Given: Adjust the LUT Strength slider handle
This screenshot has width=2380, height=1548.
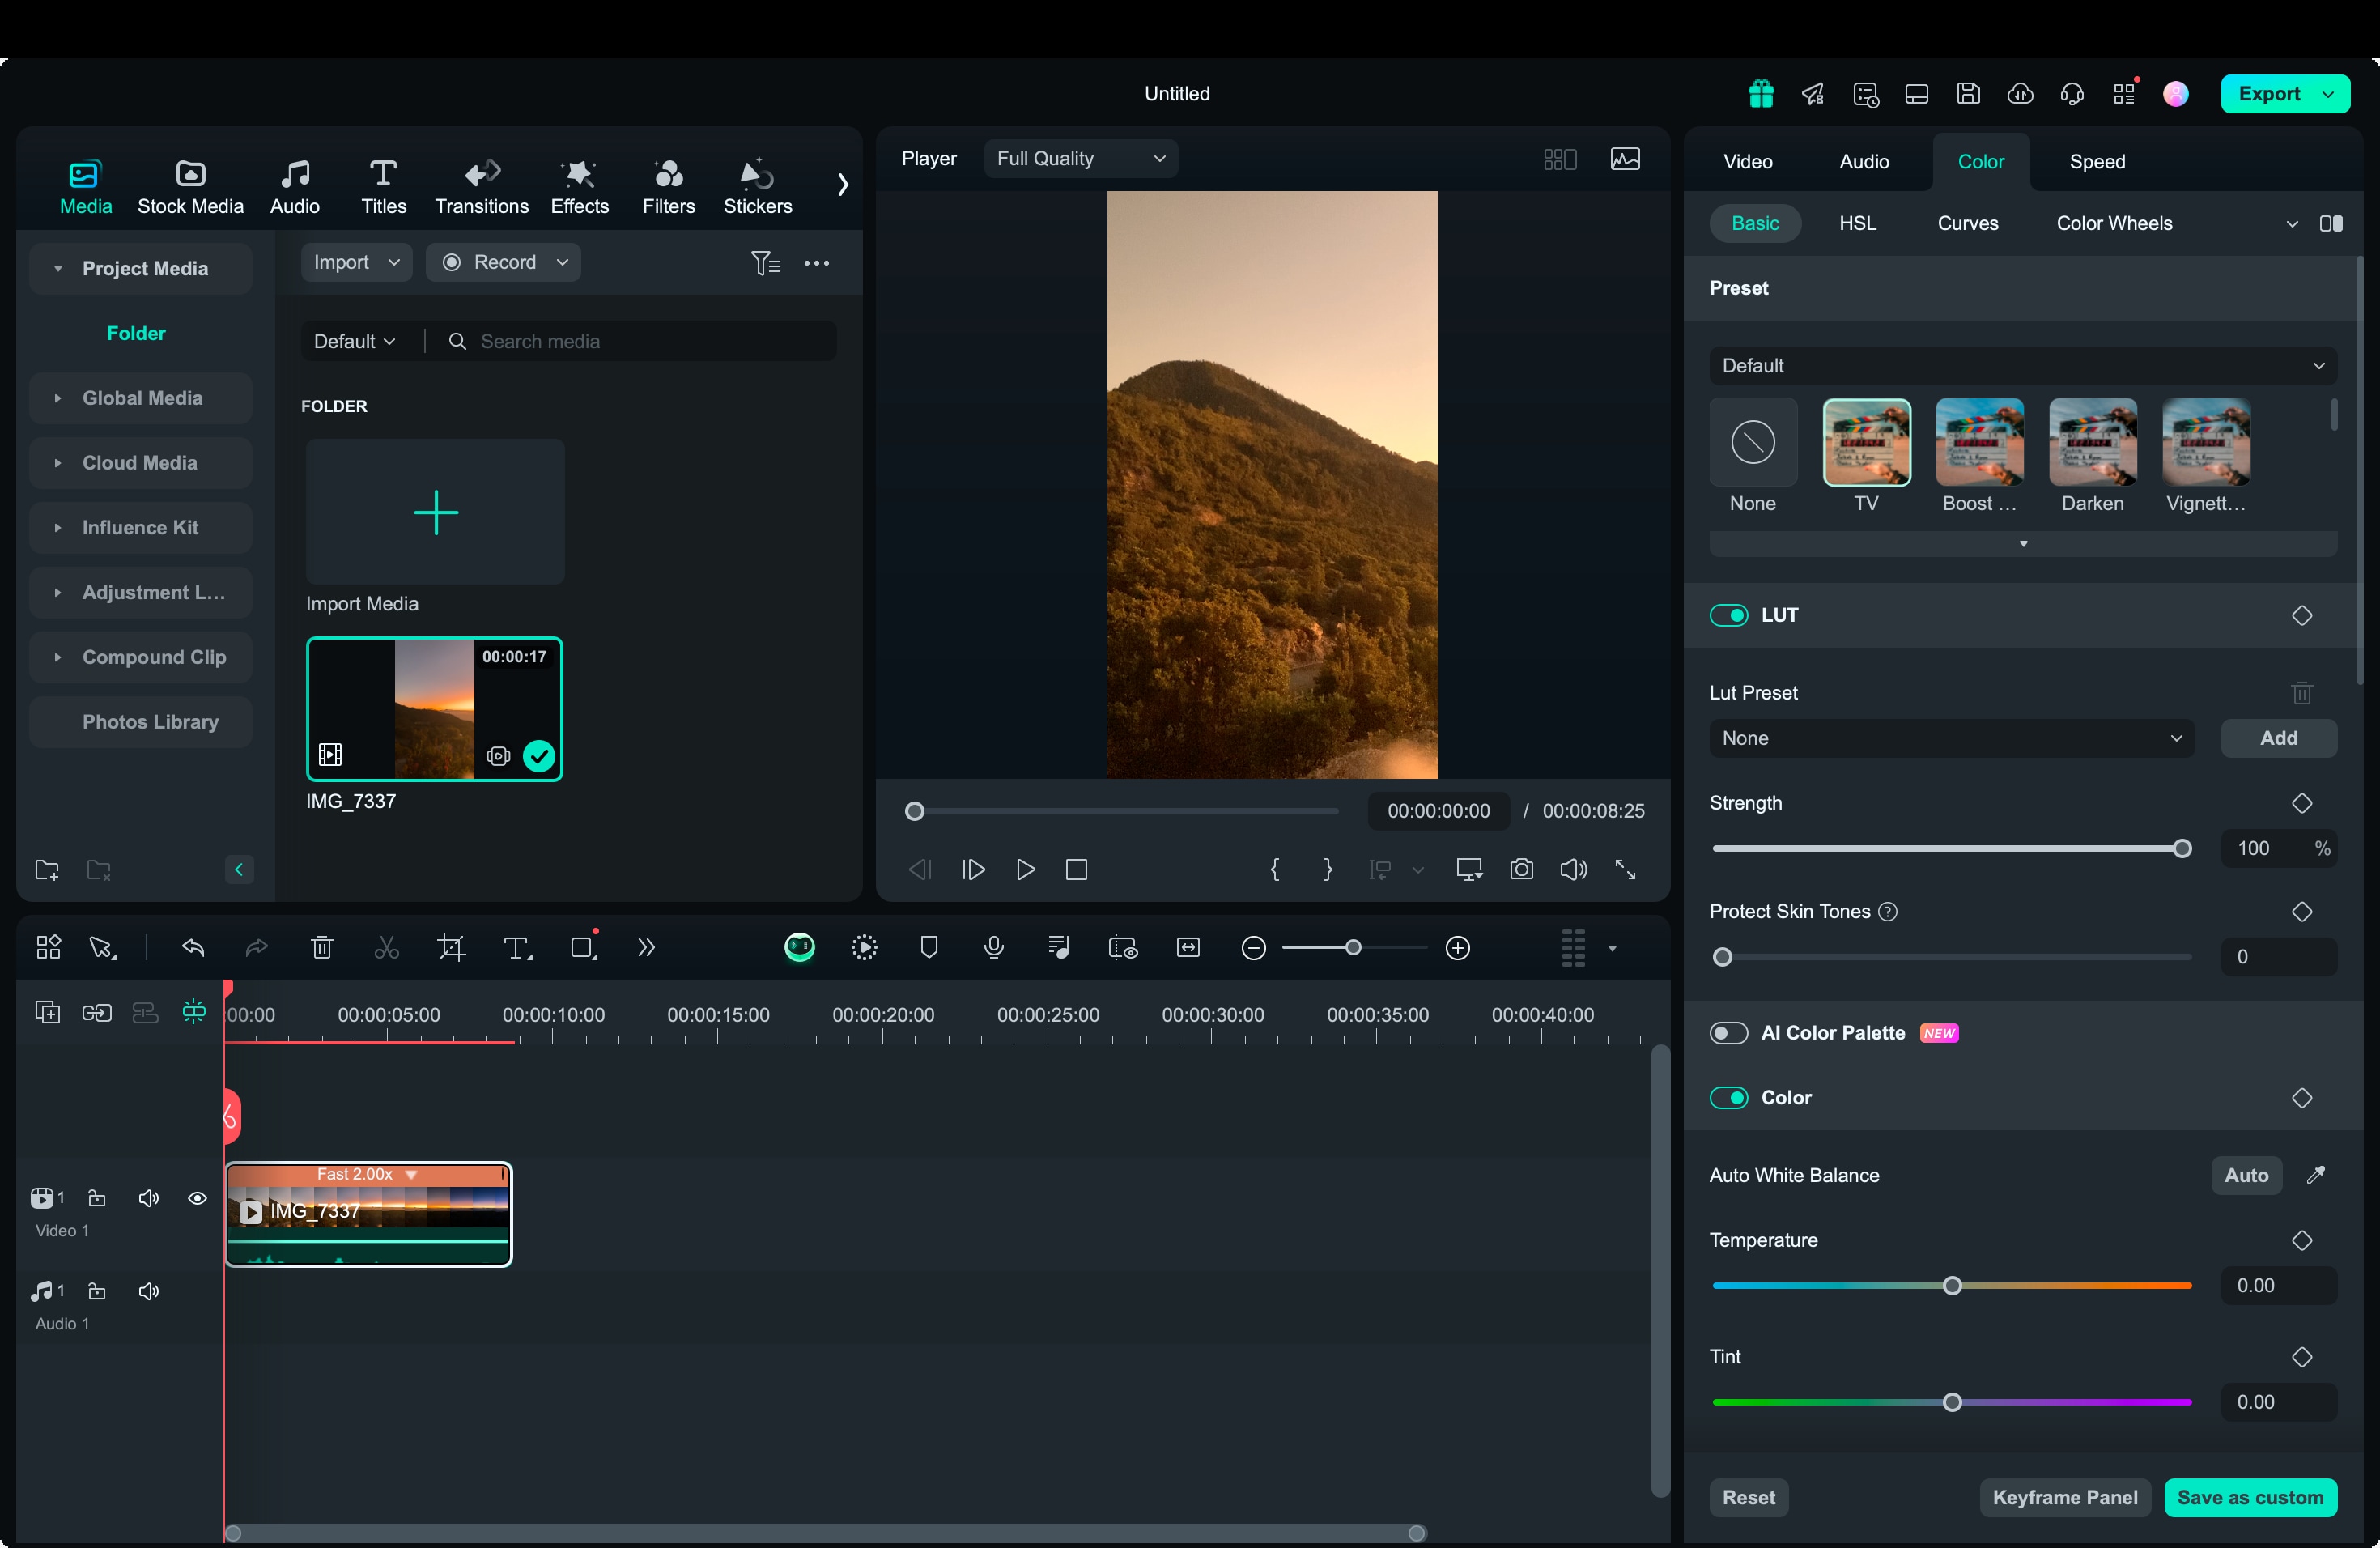Looking at the screenshot, I should (x=2182, y=849).
